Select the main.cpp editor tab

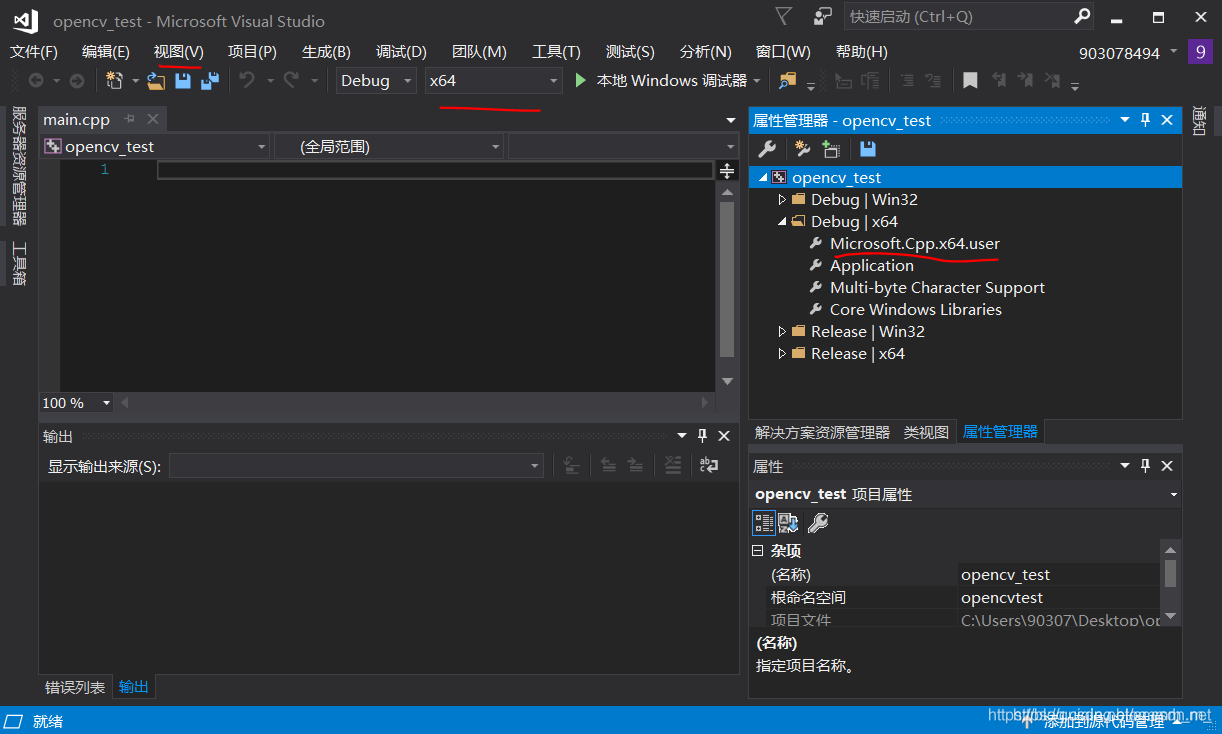76,120
